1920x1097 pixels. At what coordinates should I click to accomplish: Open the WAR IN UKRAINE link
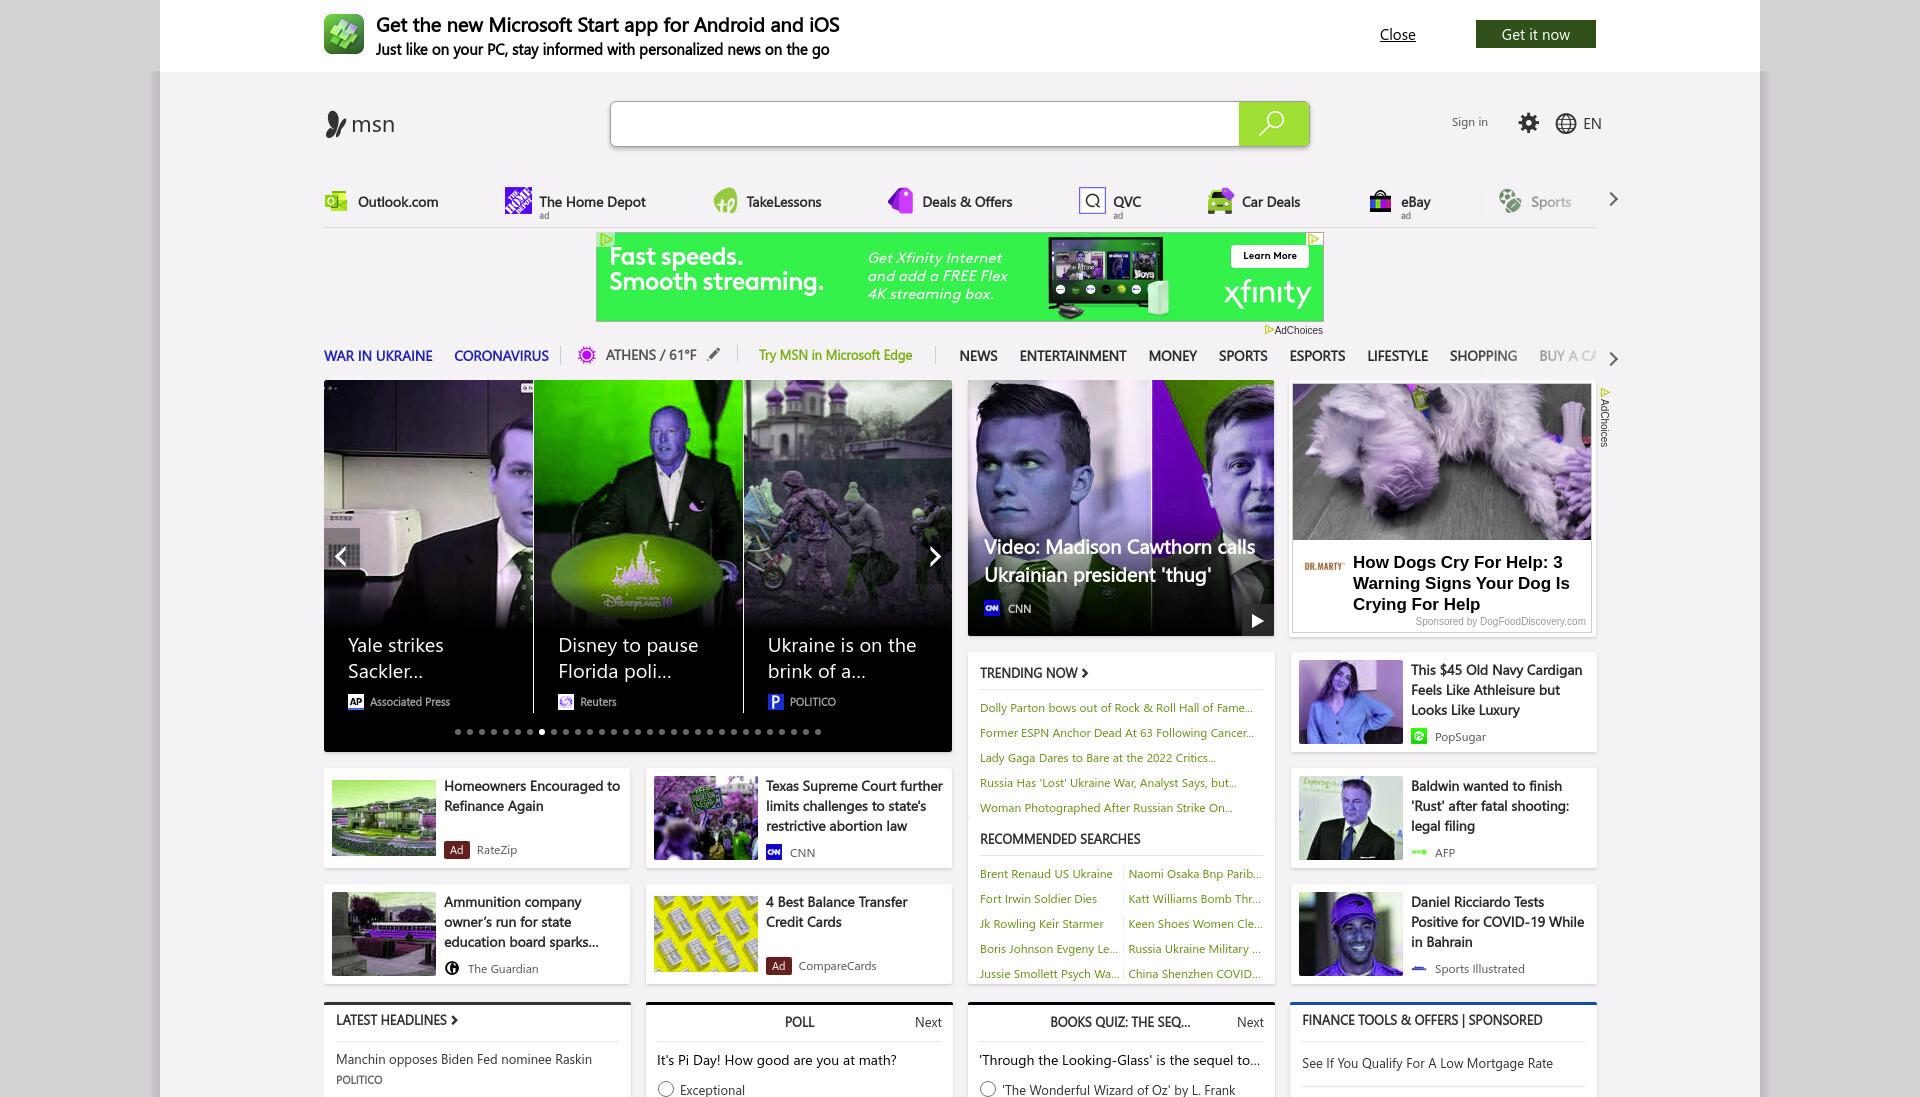pyautogui.click(x=378, y=356)
